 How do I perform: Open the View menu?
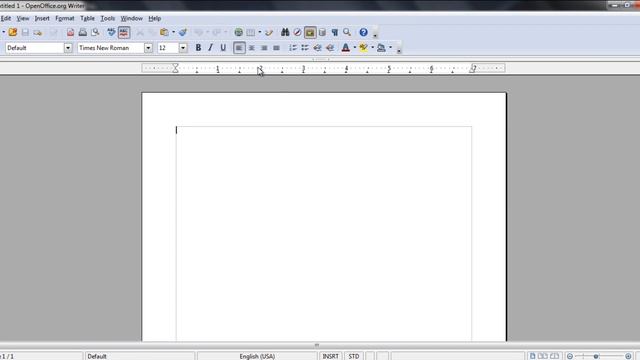23,18
